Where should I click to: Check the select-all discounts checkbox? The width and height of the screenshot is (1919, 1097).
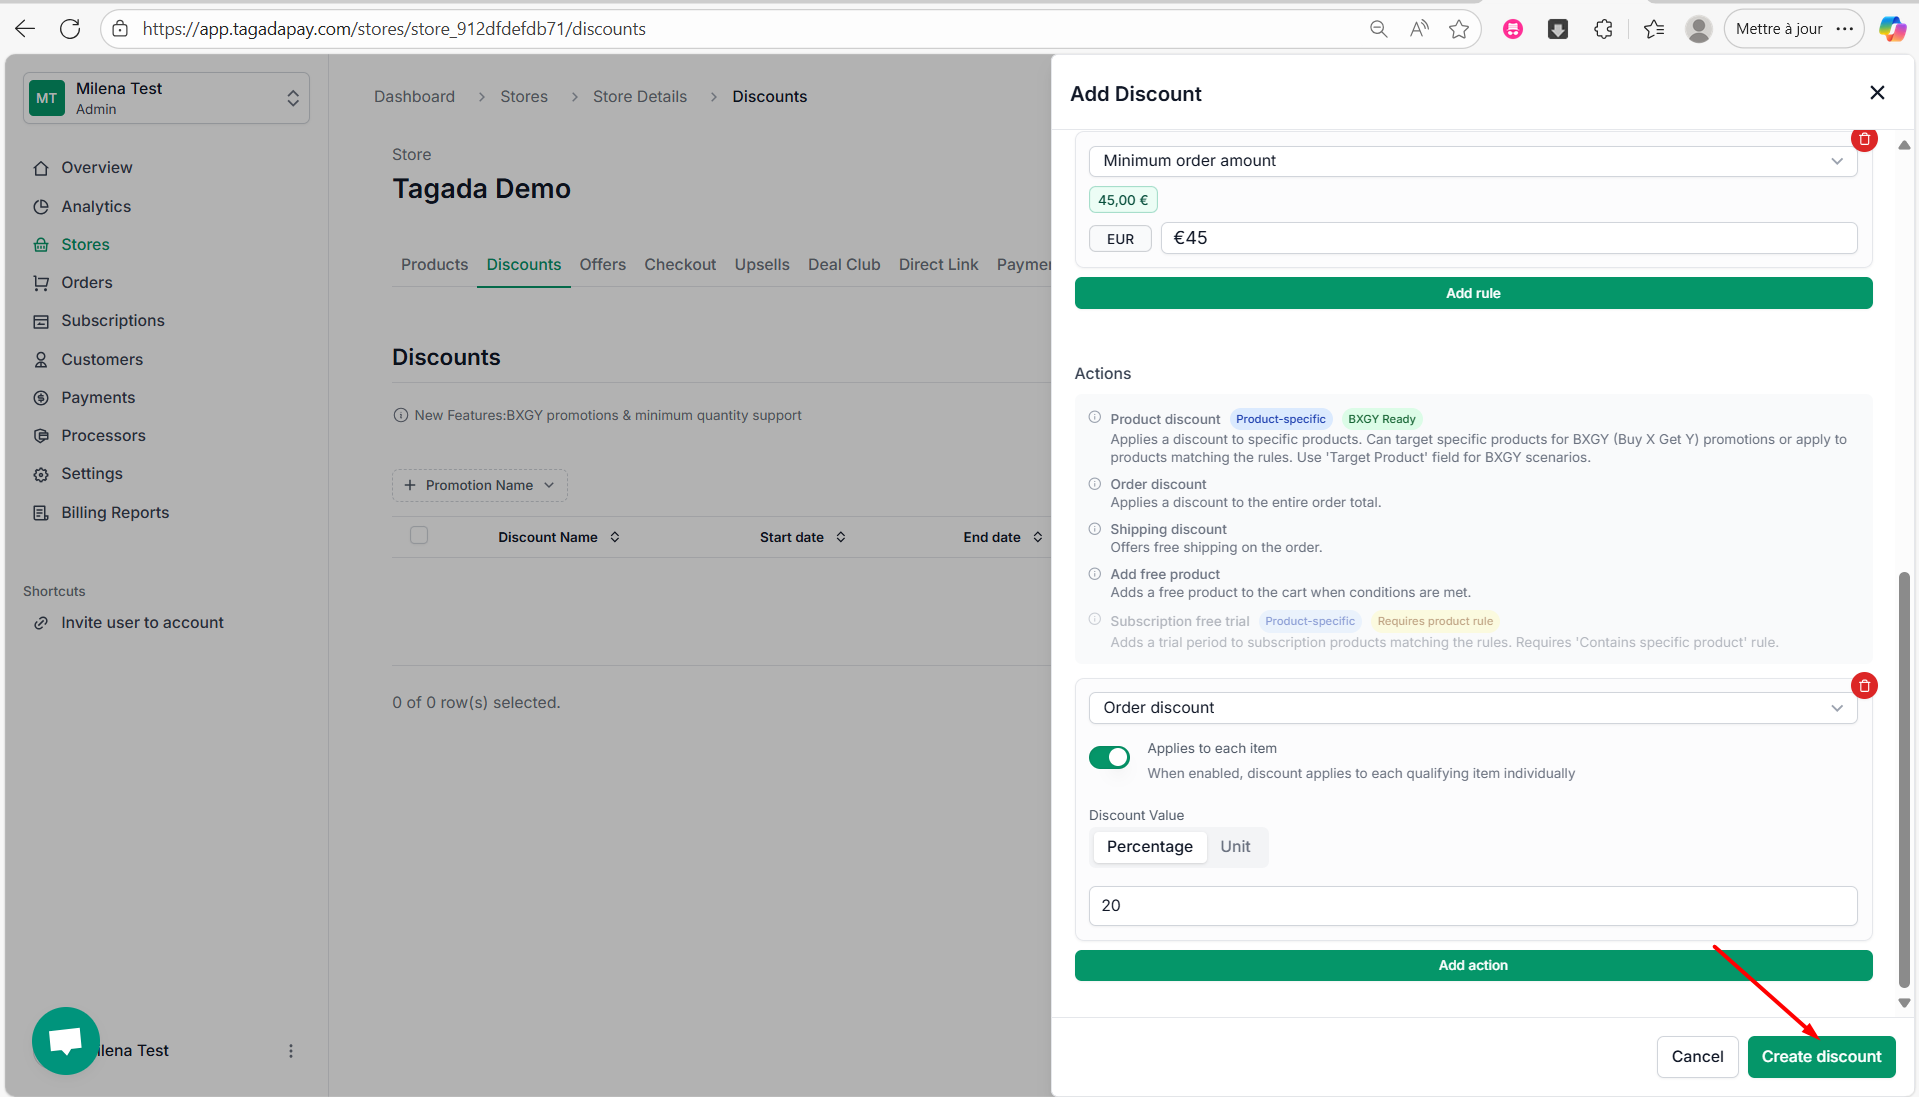tap(419, 536)
